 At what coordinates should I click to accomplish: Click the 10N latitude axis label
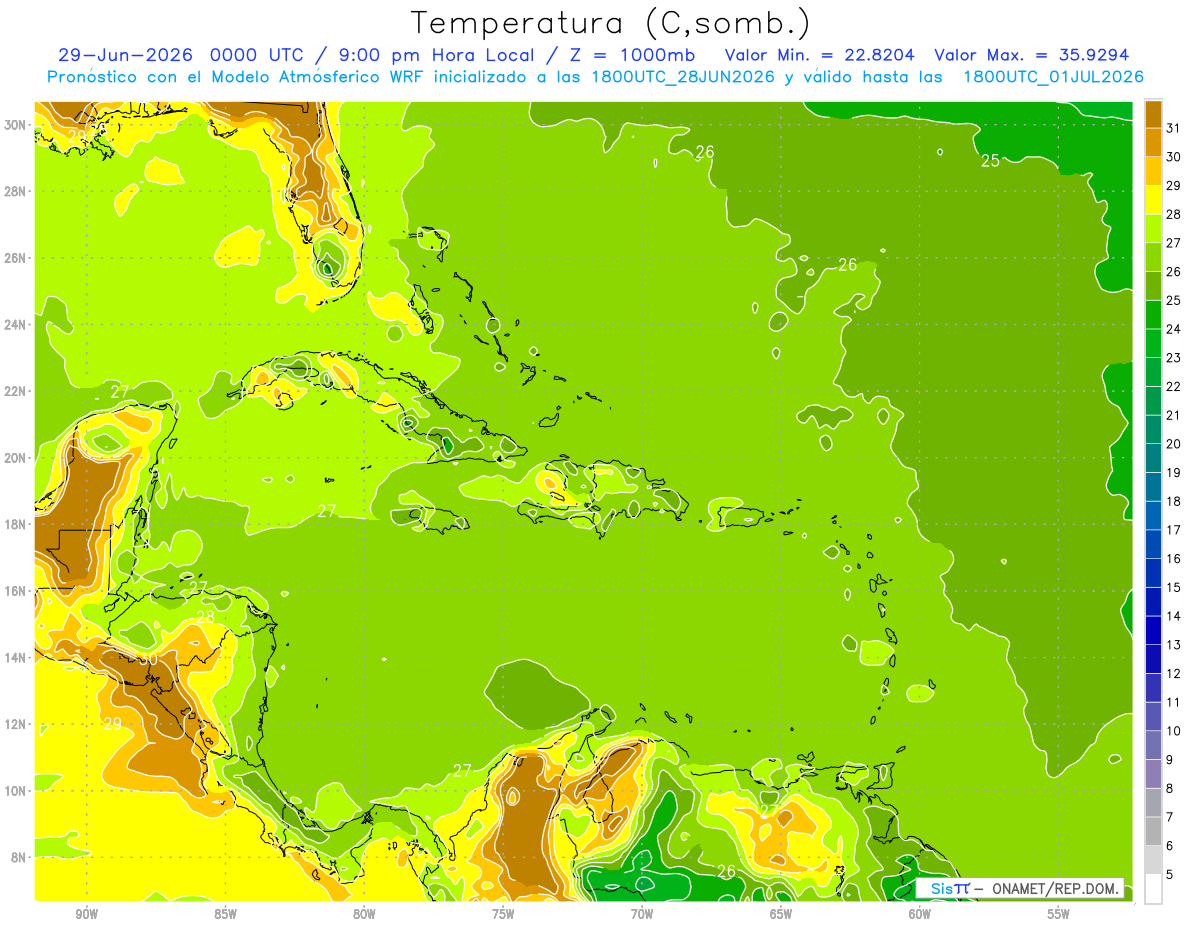(x=16, y=791)
